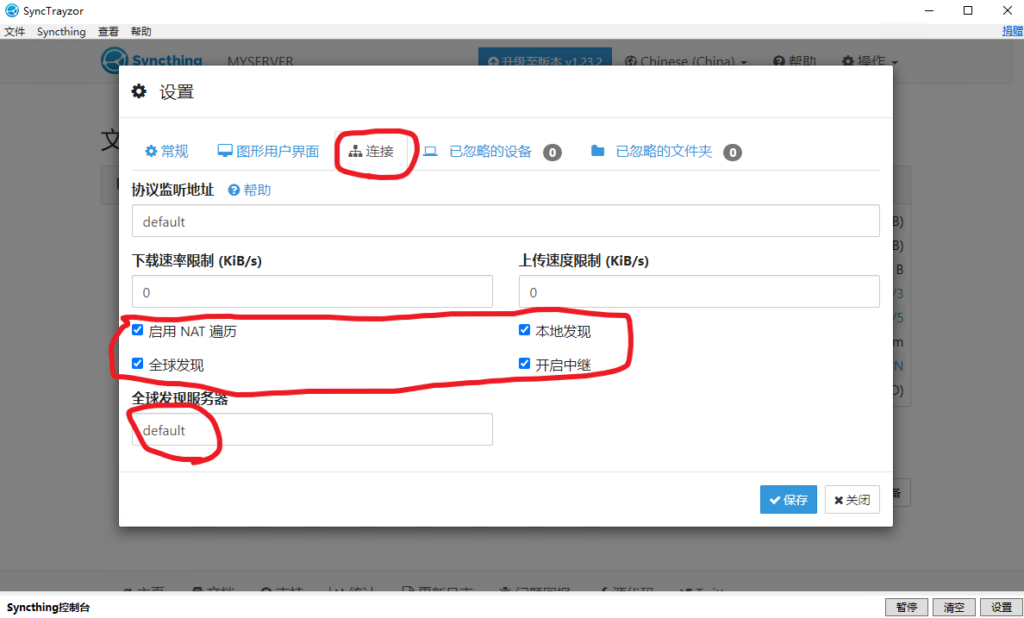Click the 帮助 link in Syncthing header

pos(795,61)
